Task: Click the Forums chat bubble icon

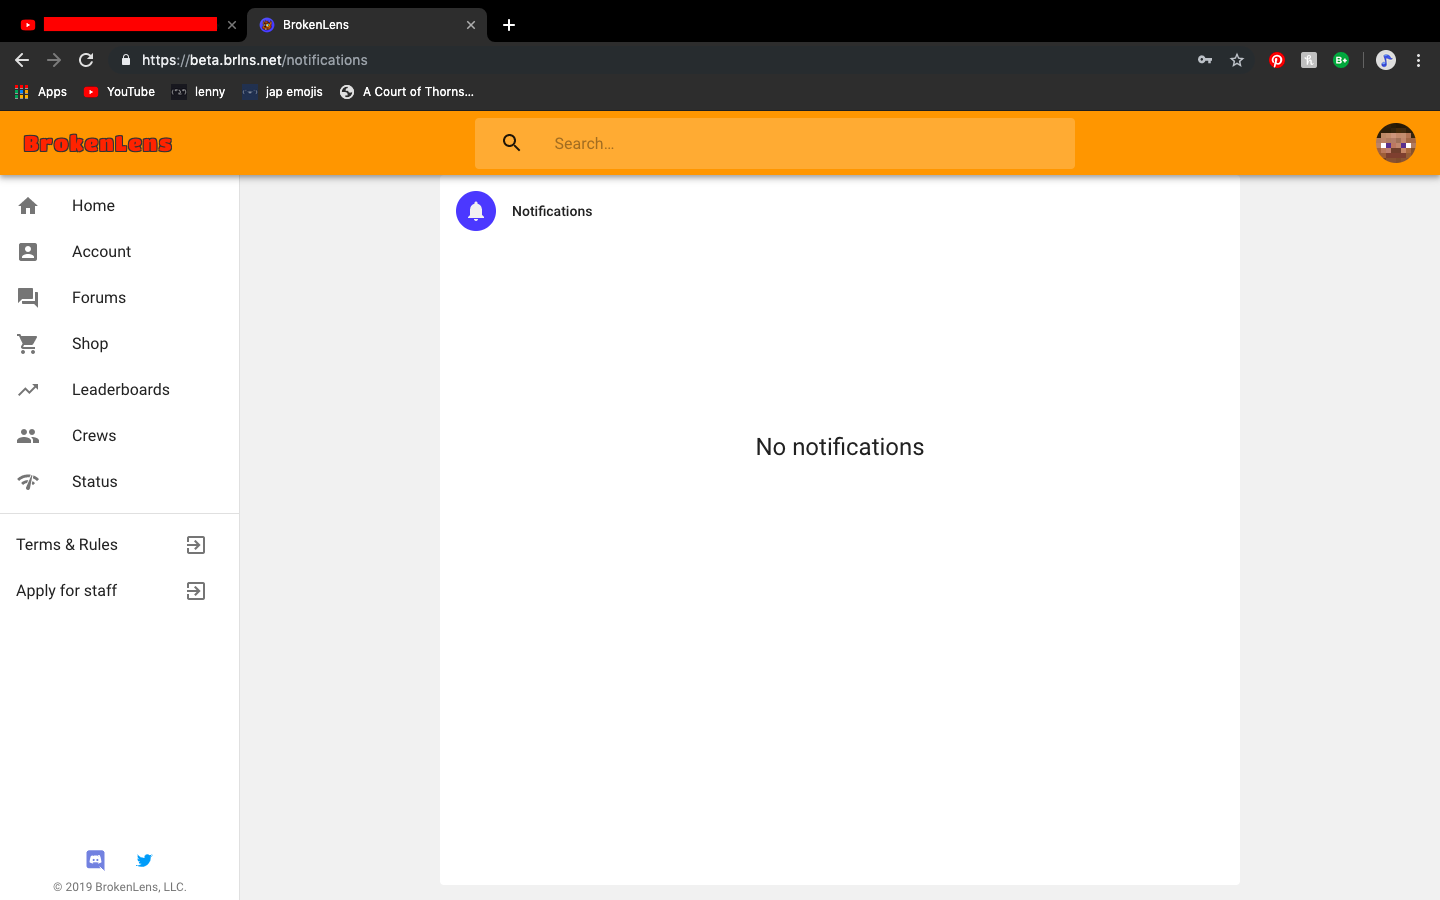Action: (28, 298)
